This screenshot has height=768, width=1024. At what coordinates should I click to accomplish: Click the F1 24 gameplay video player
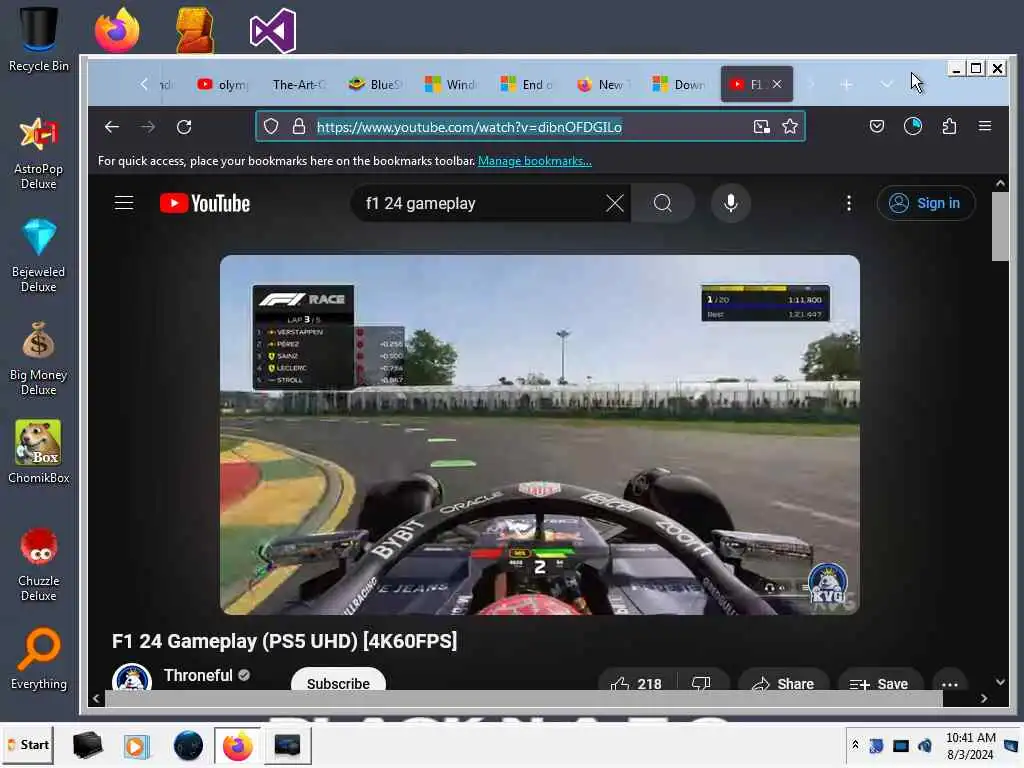[x=539, y=434]
